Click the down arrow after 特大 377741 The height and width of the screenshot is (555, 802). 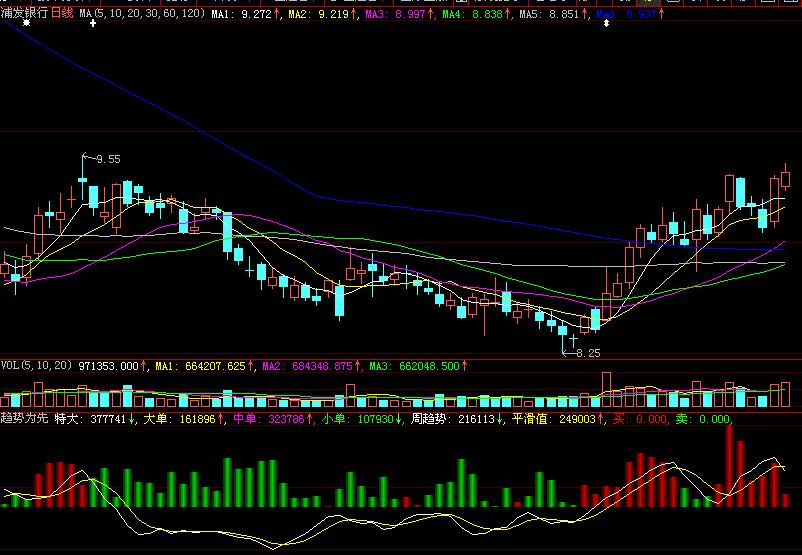pyautogui.click(x=132, y=420)
